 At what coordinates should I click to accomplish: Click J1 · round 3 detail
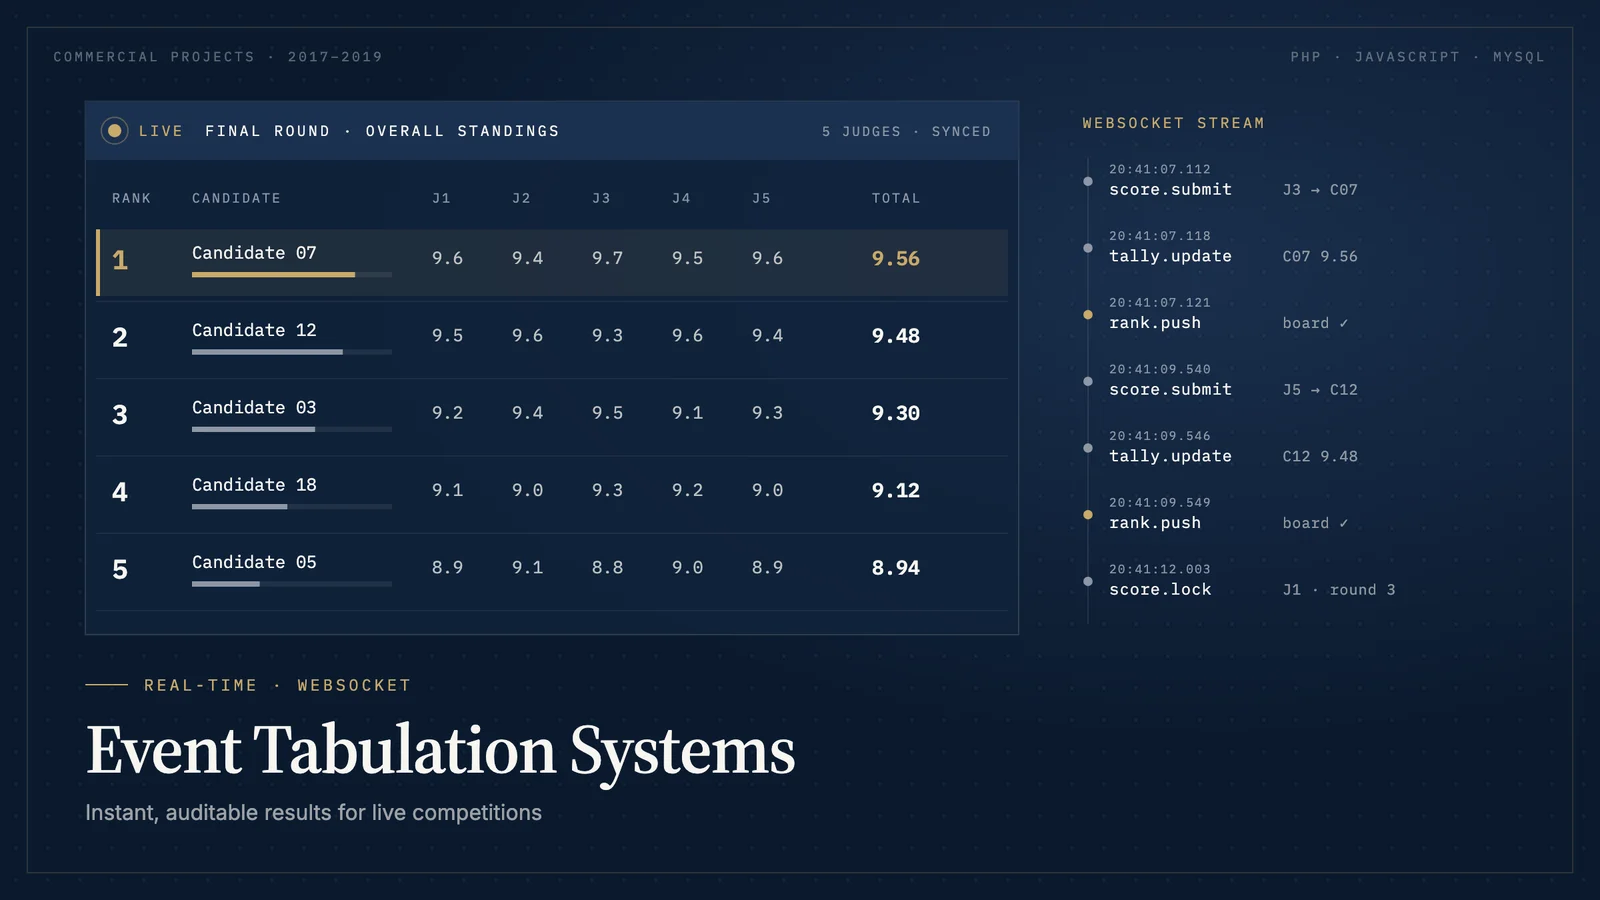(x=1339, y=590)
